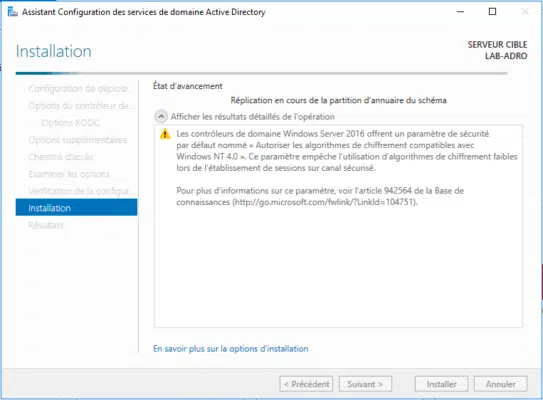Screen dimensions: 543x400
Task: Minimize the wizard window
Action: pos(460,12)
